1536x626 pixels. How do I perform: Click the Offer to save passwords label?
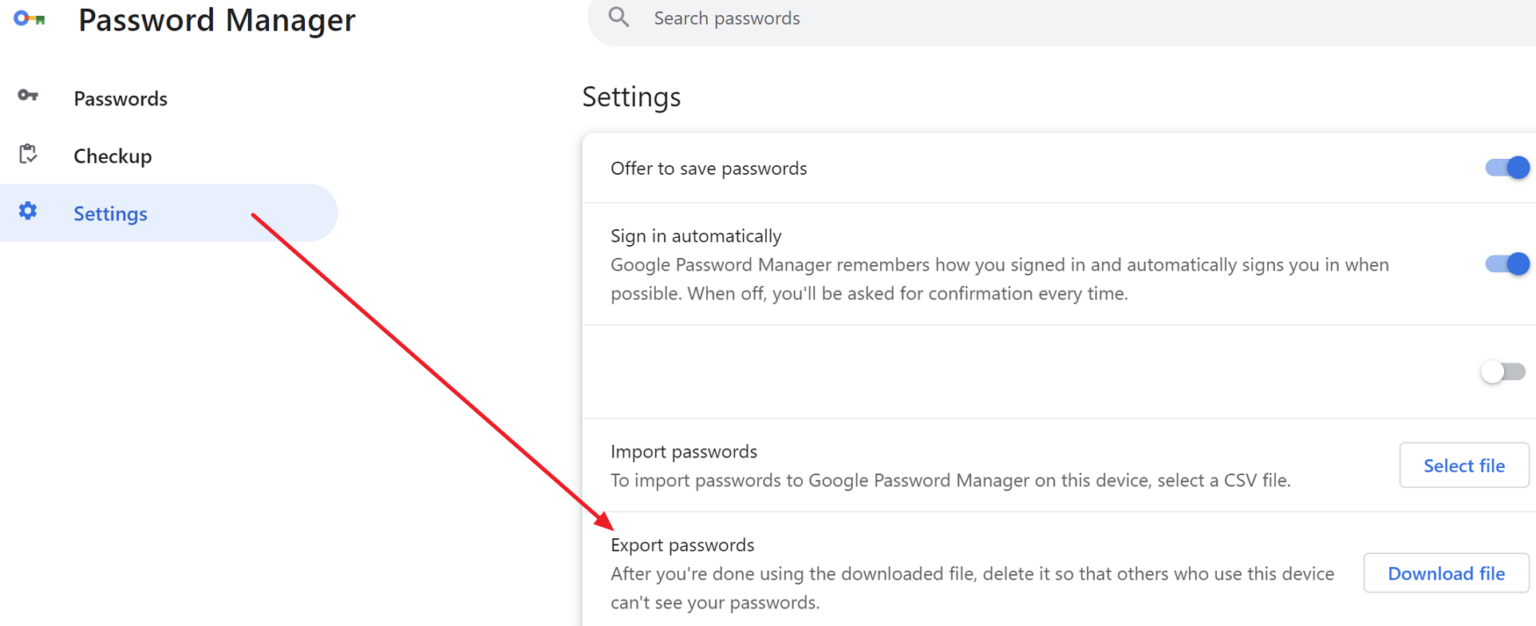(x=709, y=168)
